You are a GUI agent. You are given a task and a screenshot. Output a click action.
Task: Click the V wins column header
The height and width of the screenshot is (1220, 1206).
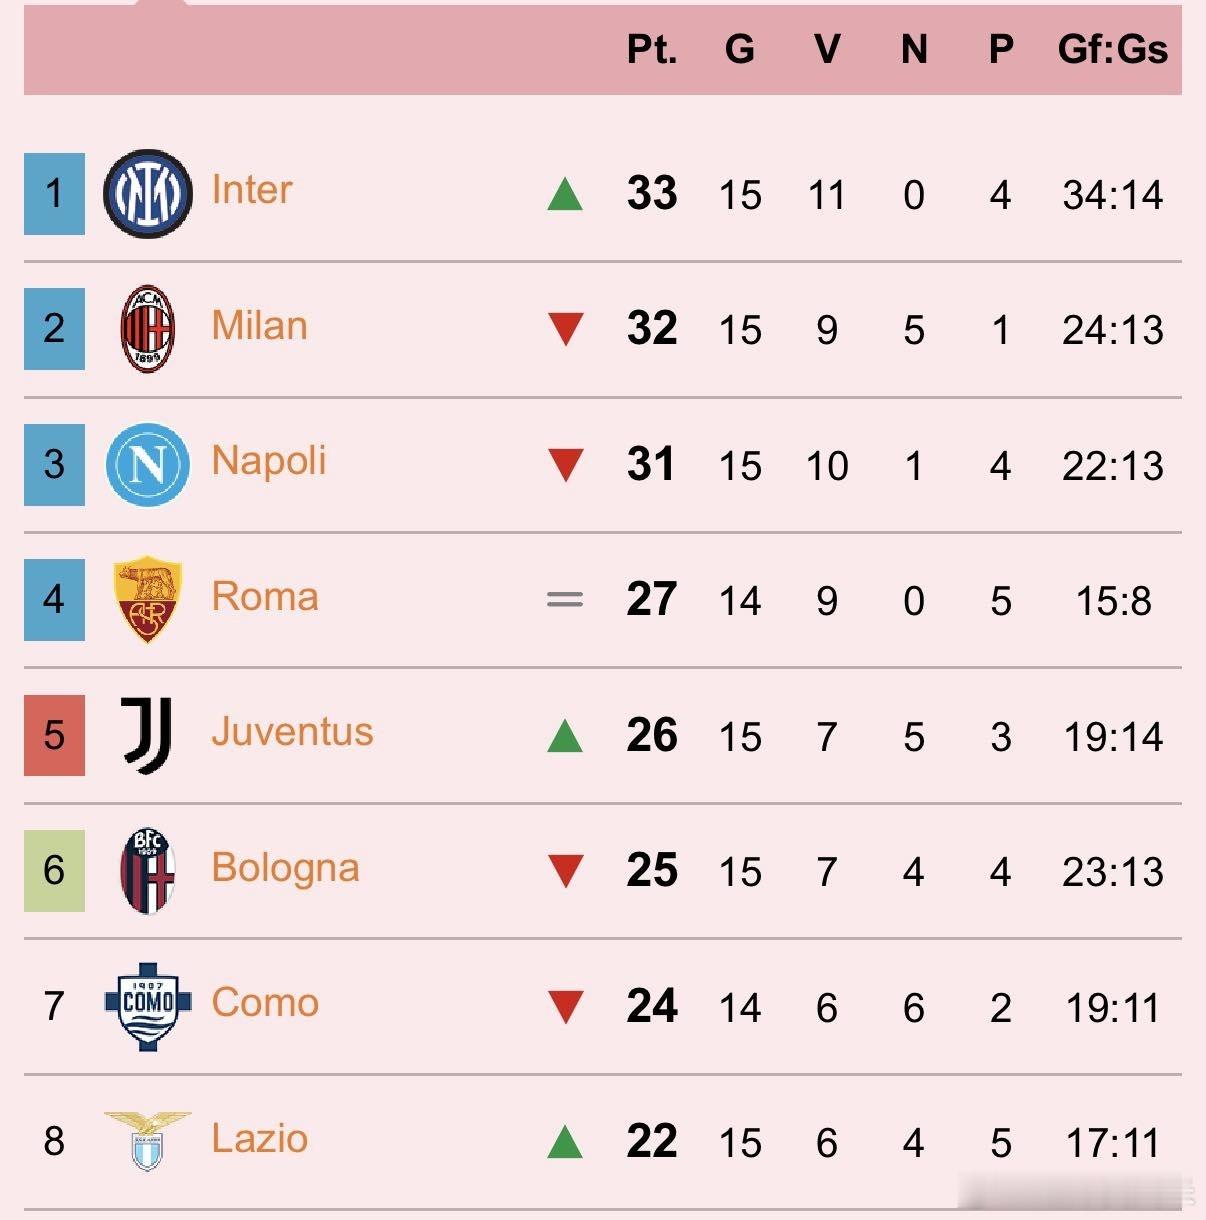coord(826,49)
